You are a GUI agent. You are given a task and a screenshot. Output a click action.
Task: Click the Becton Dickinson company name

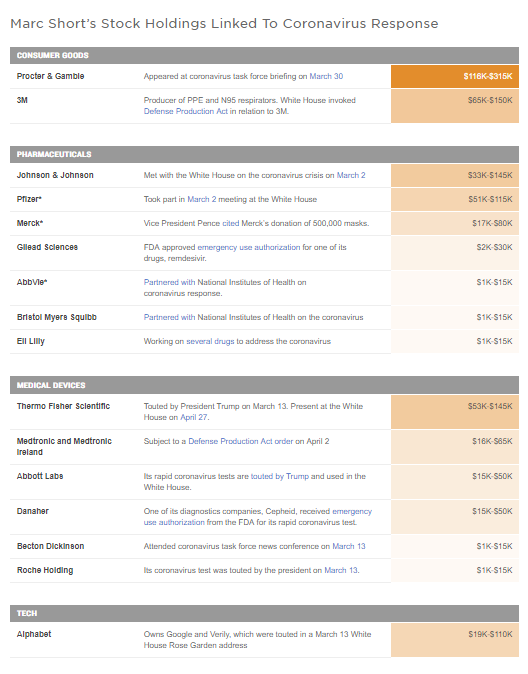(50, 546)
